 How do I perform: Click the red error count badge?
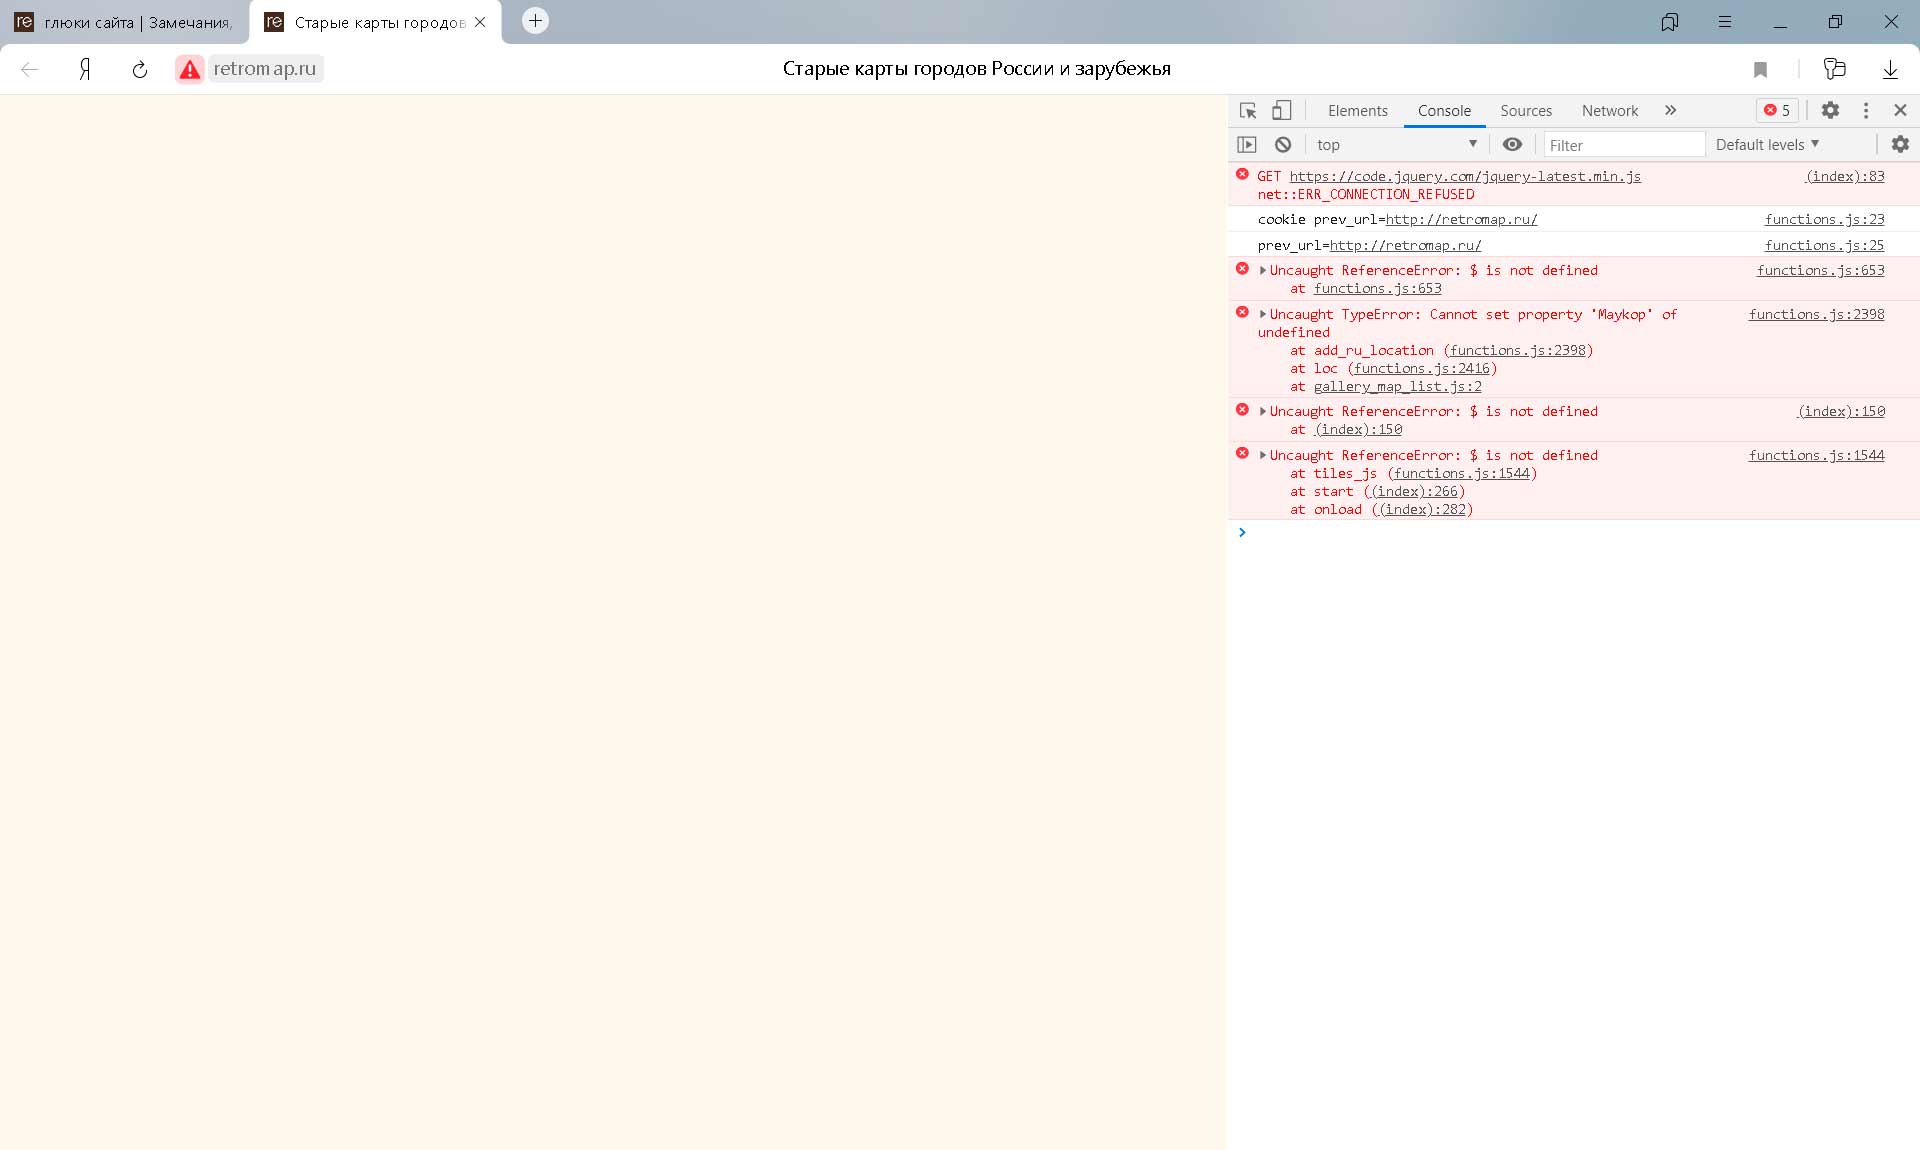coord(1777,111)
